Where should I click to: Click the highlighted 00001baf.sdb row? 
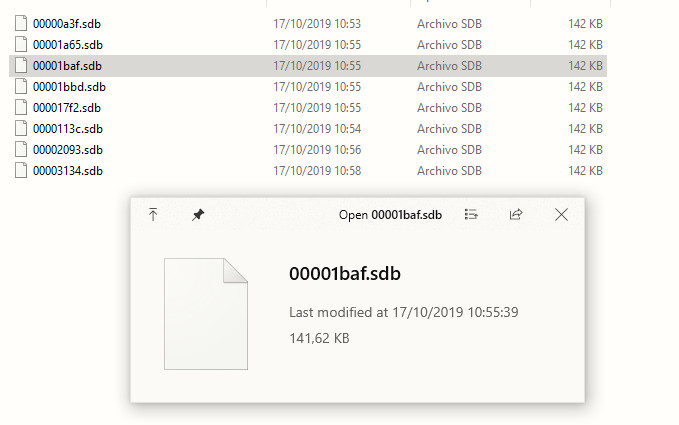pos(308,66)
